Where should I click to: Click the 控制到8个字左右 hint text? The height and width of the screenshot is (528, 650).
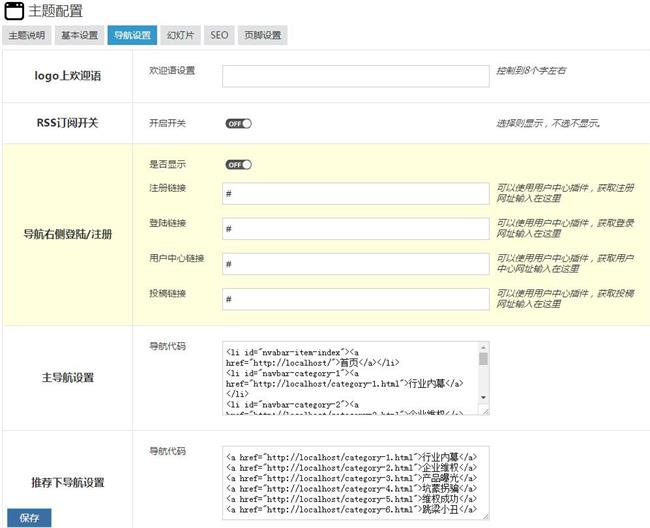(531, 71)
